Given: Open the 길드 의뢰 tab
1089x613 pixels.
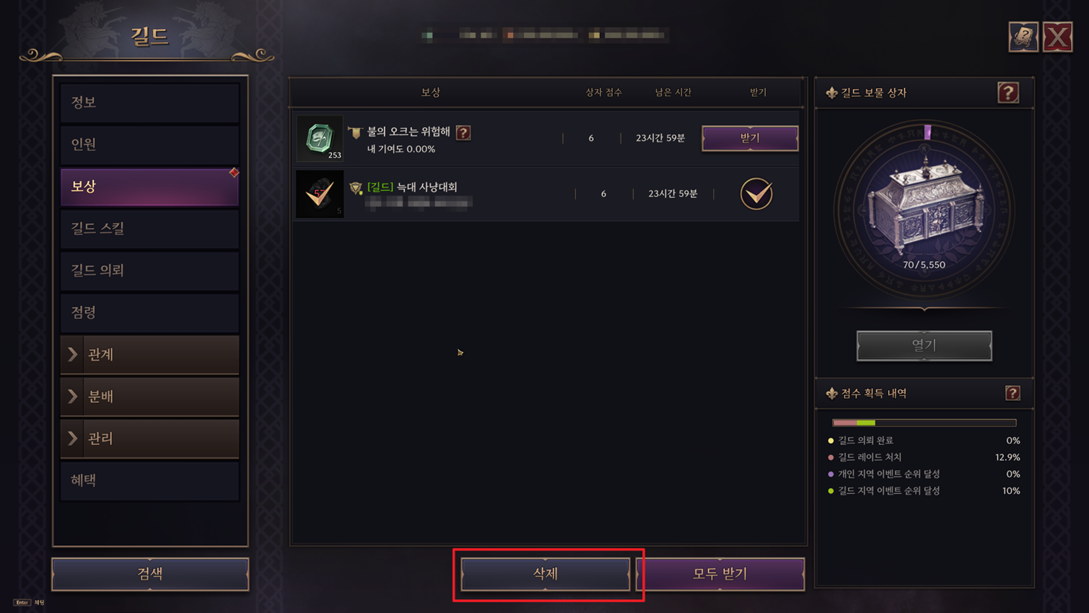Looking at the screenshot, I should tap(150, 270).
